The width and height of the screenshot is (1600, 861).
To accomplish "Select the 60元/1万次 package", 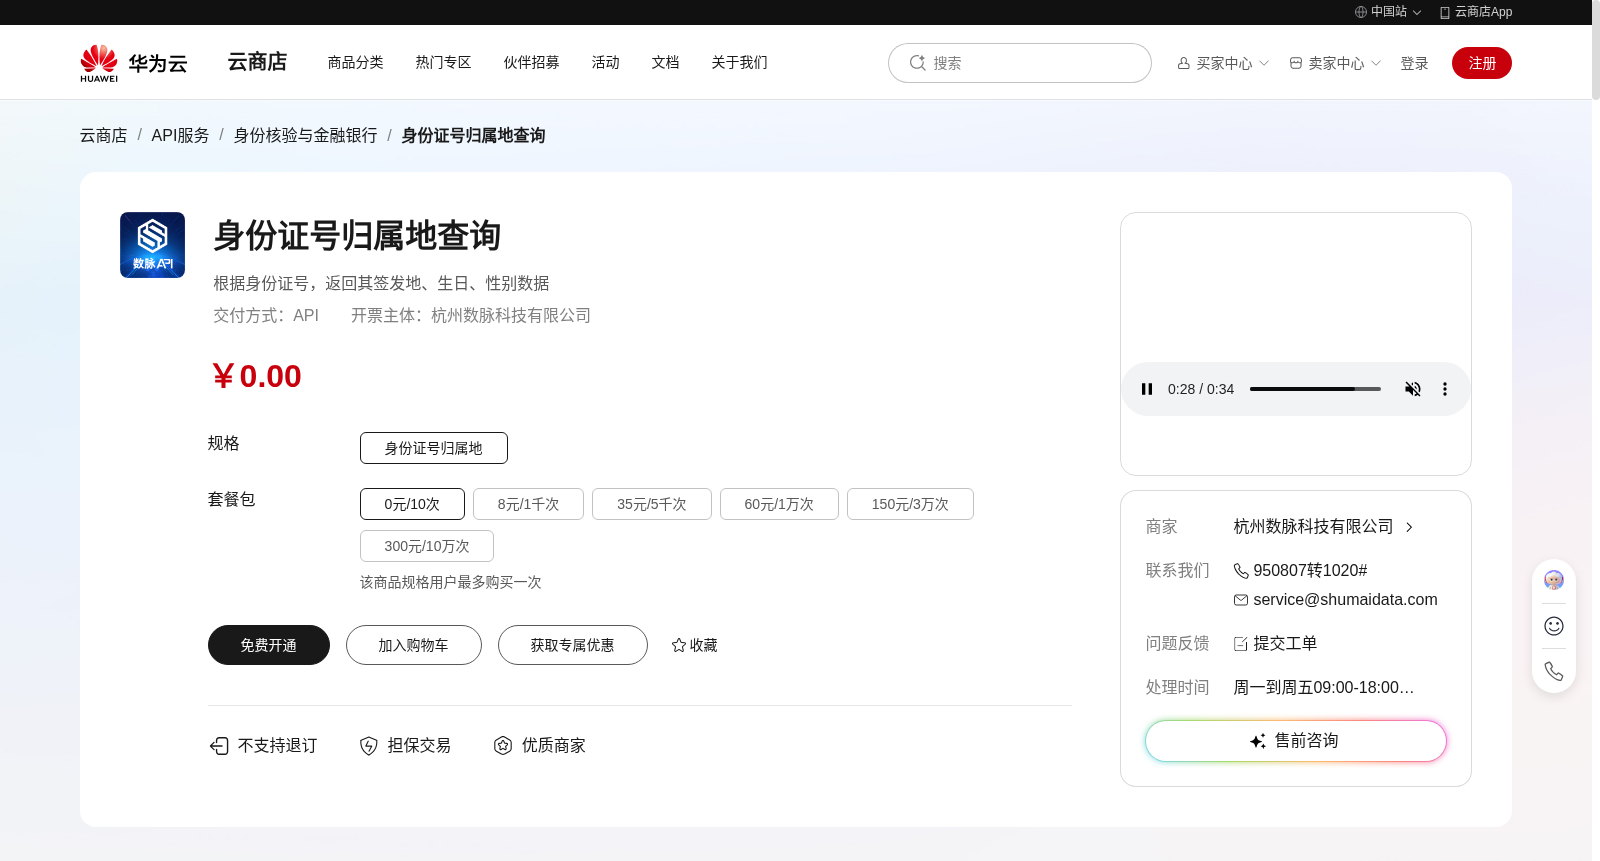I will coord(779,504).
